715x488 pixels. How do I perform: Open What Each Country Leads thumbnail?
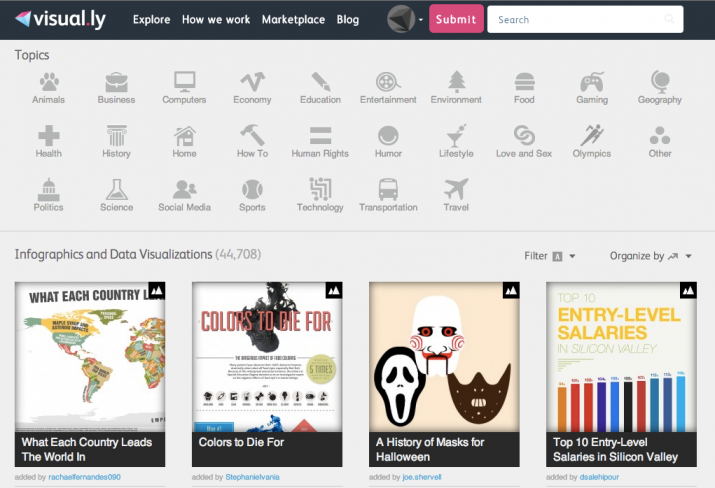[90, 357]
